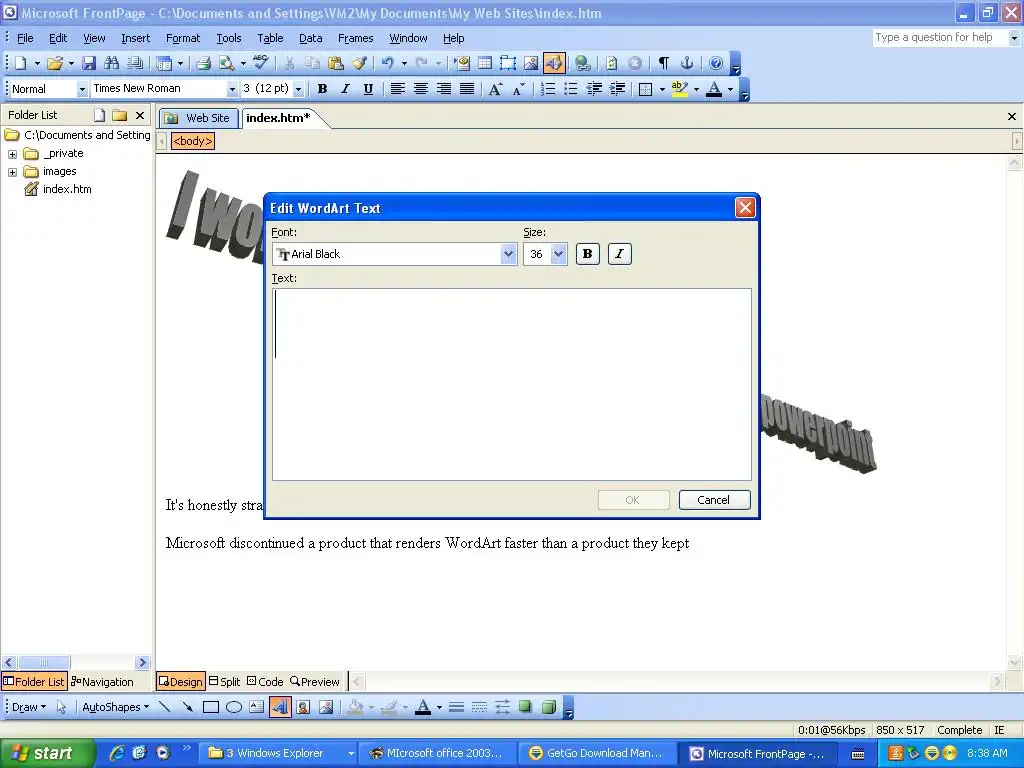Switch to Preview view tab
Viewport: 1024px width, 768px height.
point(315,682)
